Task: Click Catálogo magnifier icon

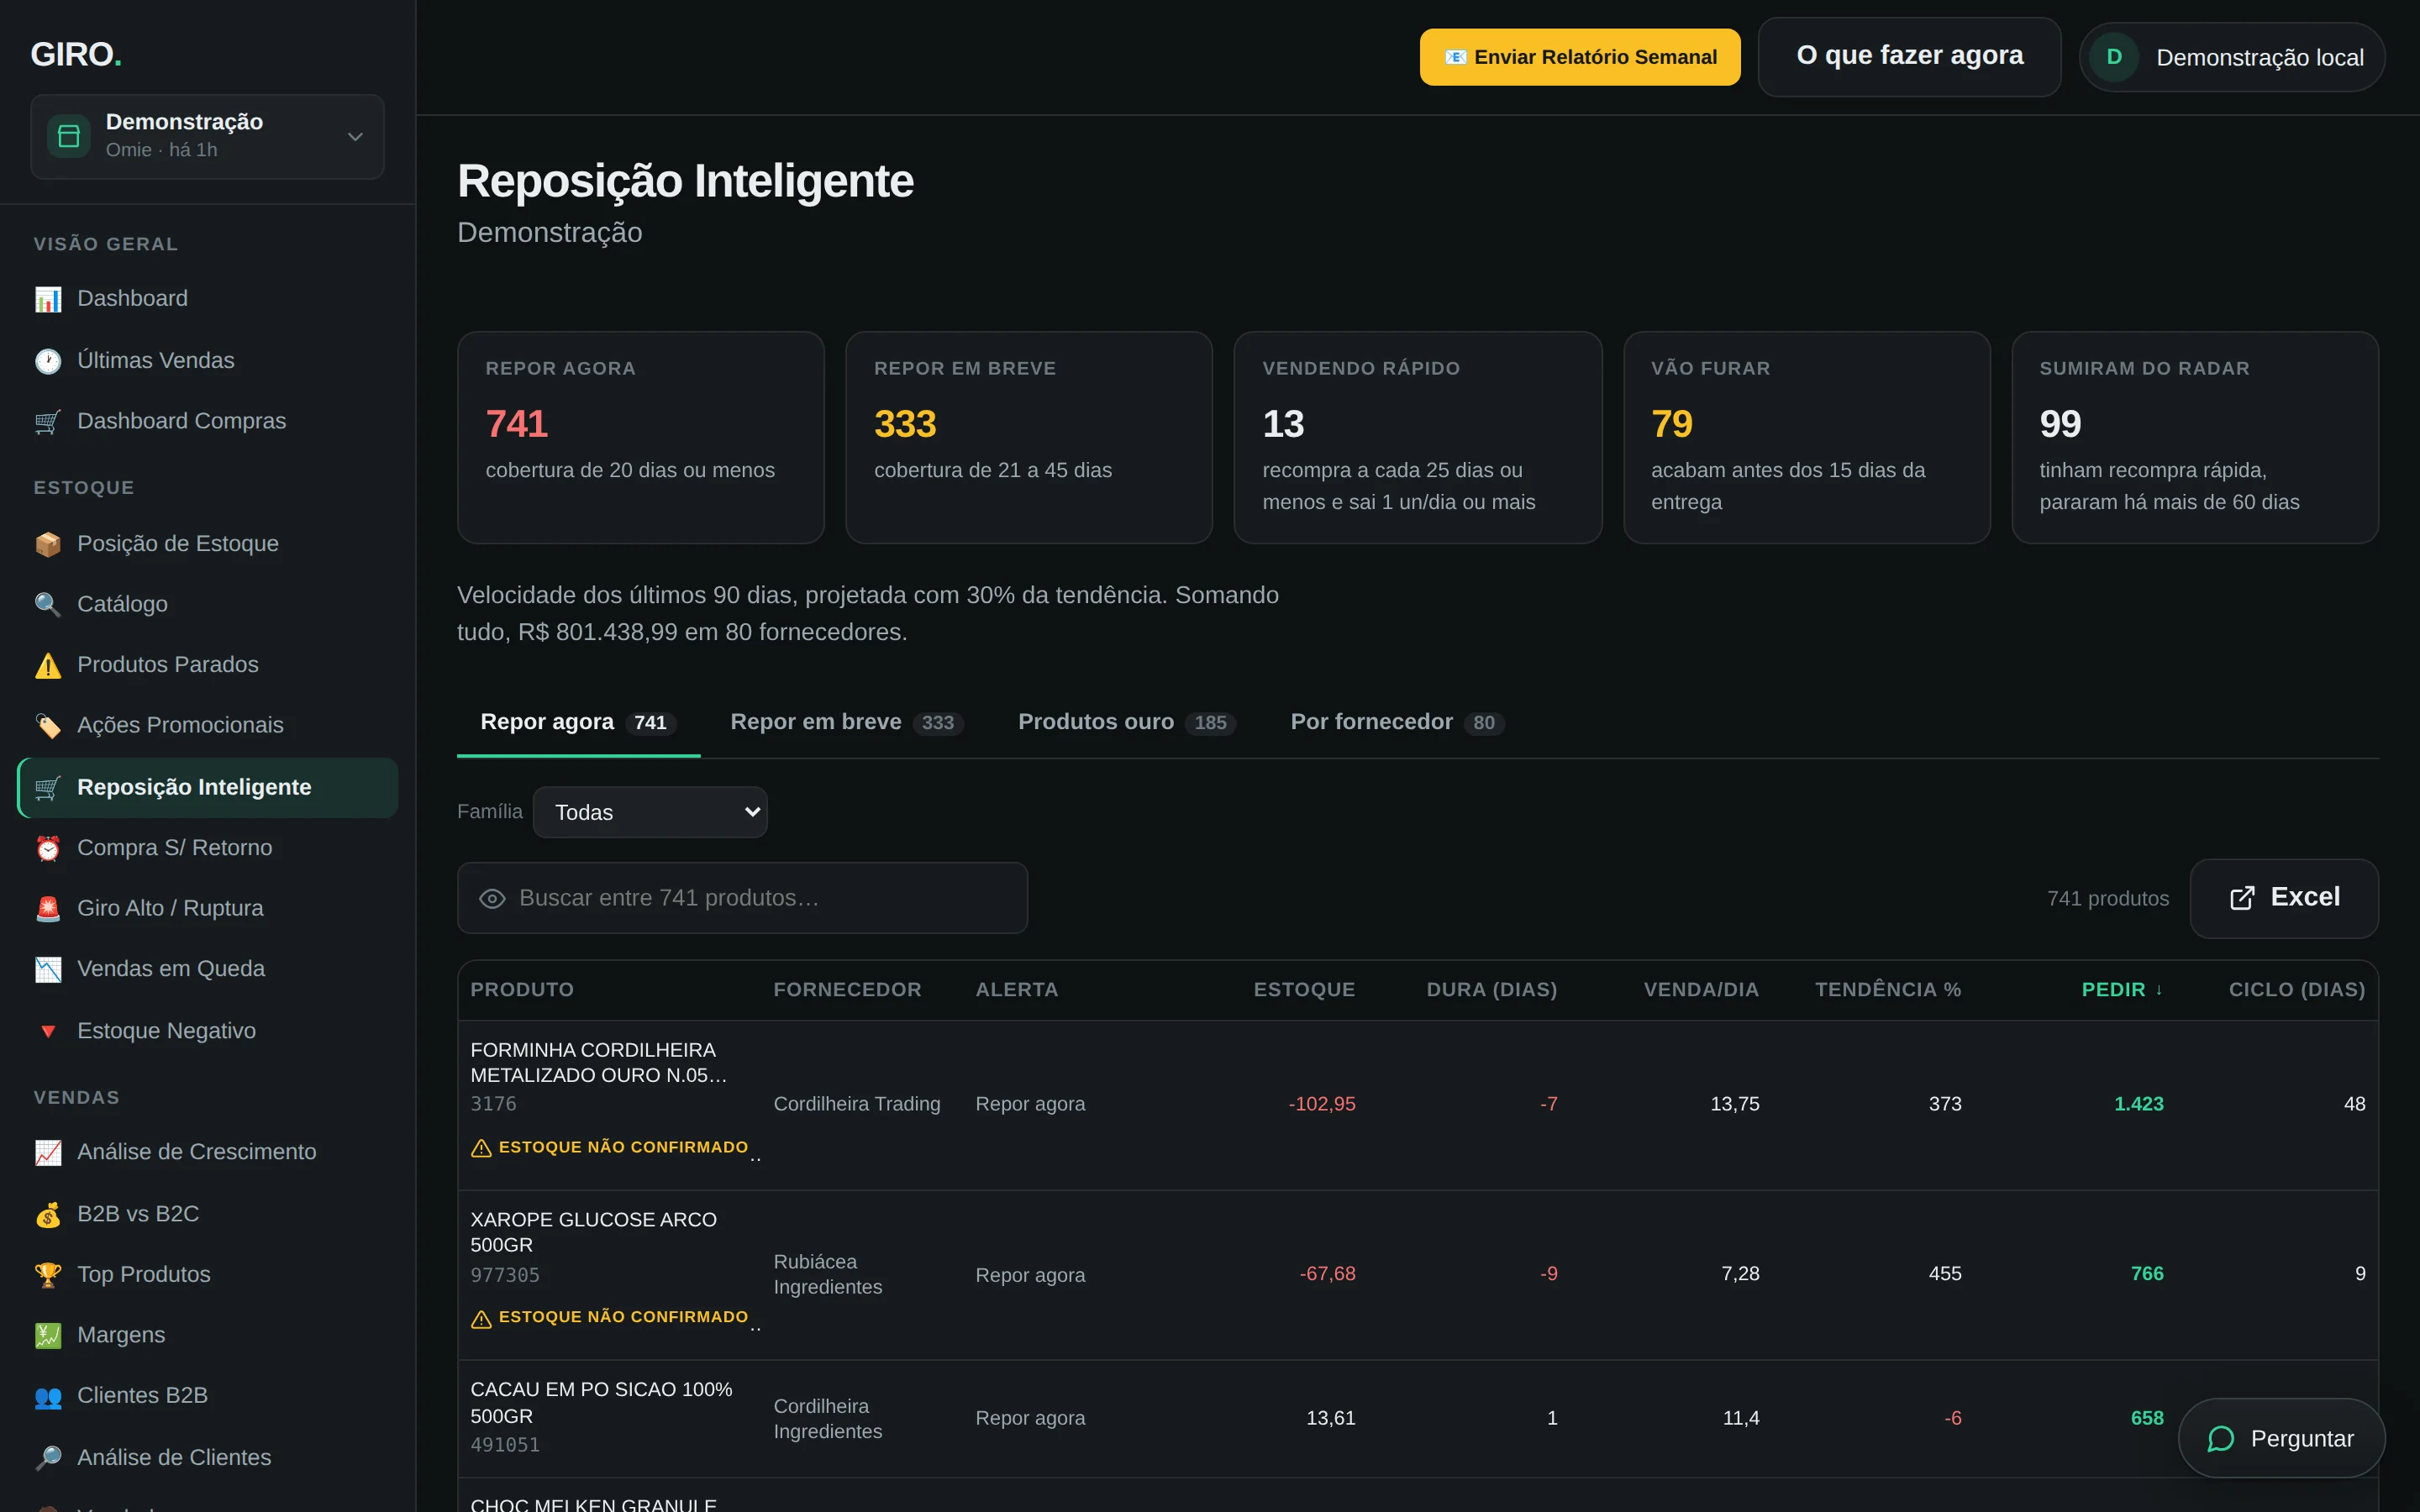Action: click(x=48, y=604)
